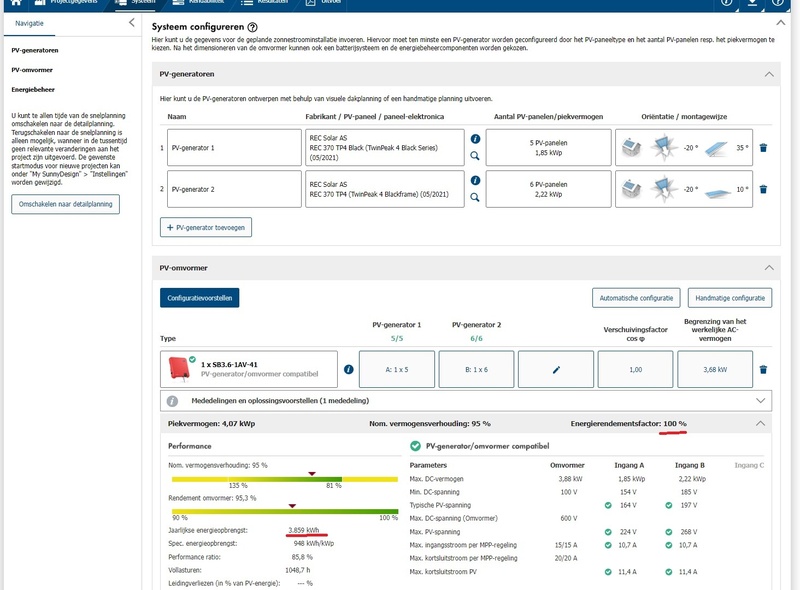Click marker on Nom. vermogensverhouding bar

[312, 474]
